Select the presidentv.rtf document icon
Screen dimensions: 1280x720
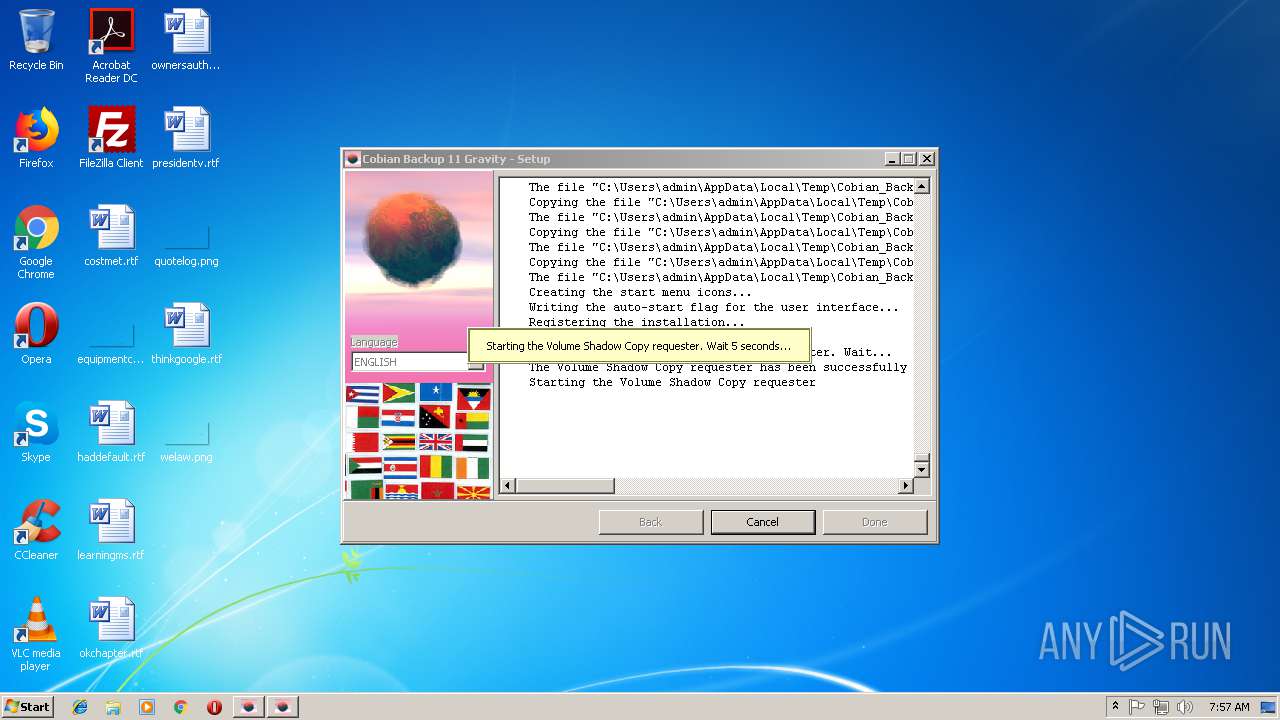[x=186, y=138]
